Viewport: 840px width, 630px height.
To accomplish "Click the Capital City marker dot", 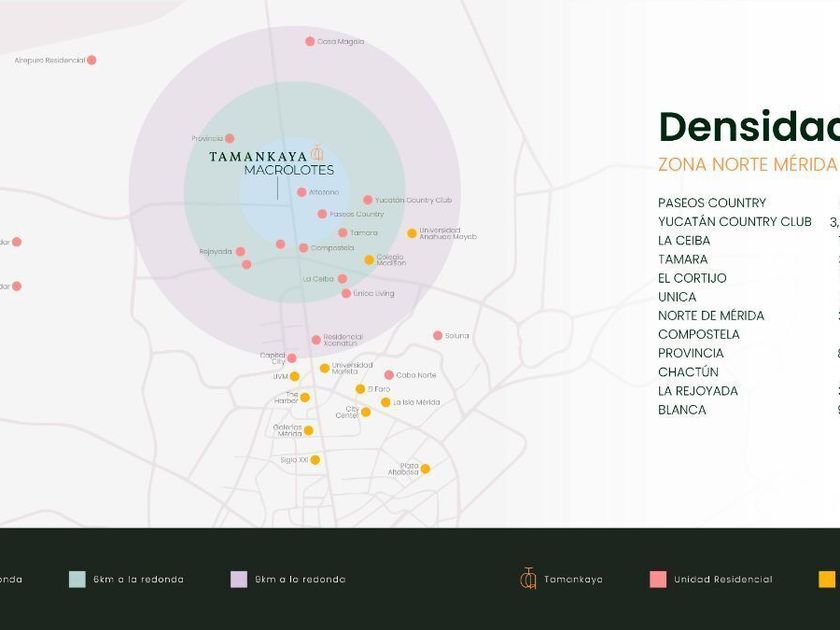I will [292, 358].
